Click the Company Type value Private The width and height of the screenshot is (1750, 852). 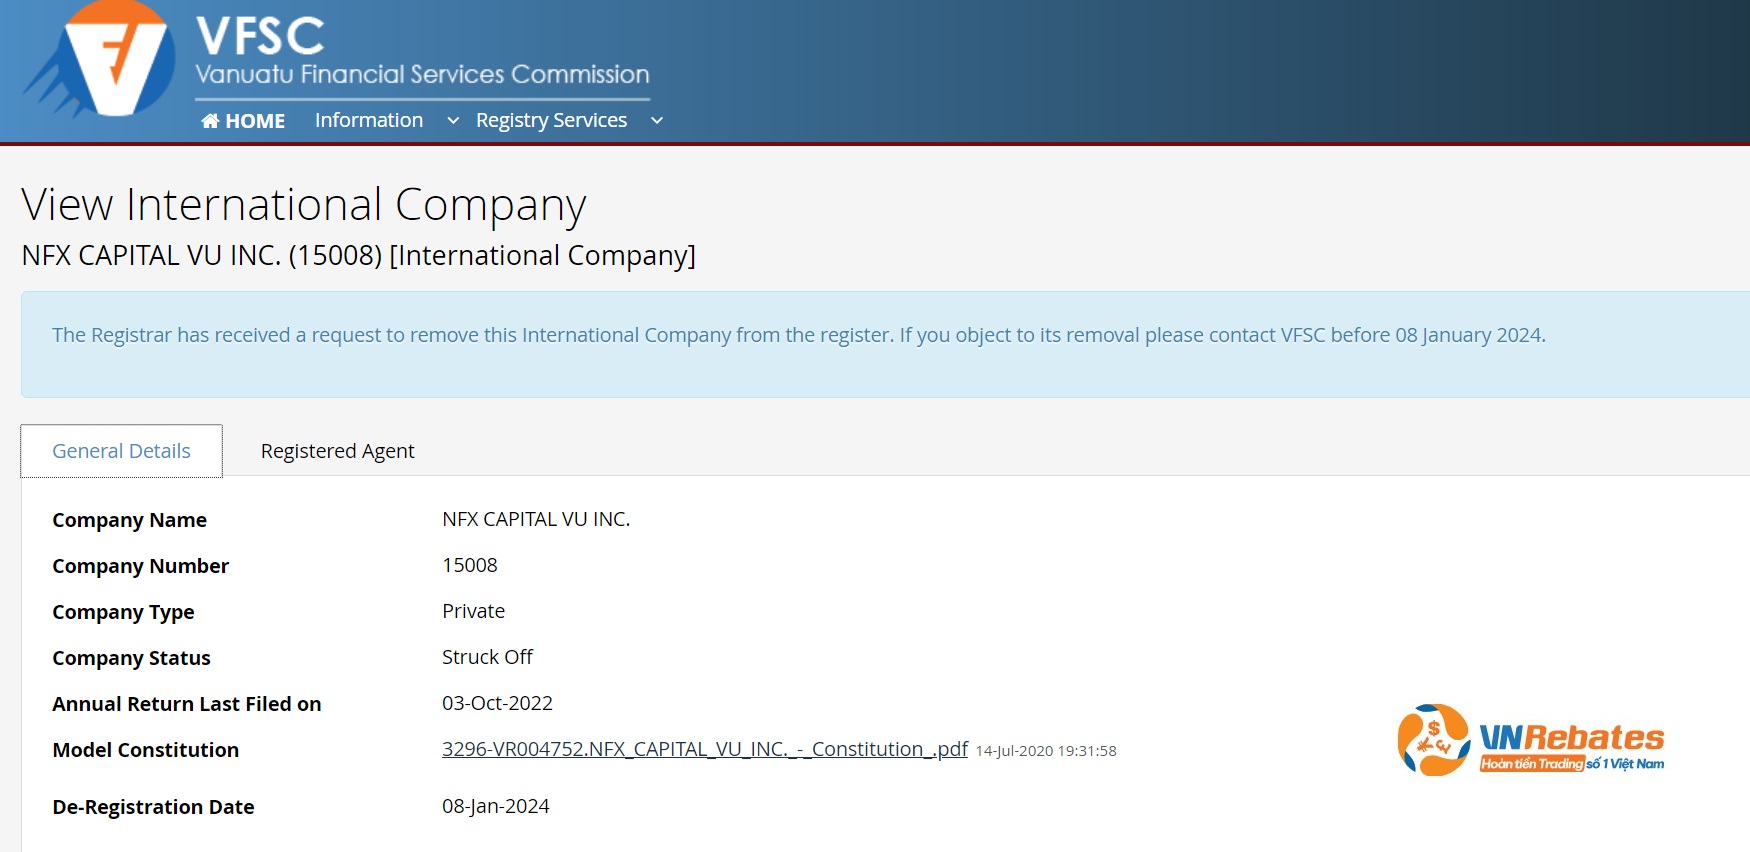[x=473, y=611]
